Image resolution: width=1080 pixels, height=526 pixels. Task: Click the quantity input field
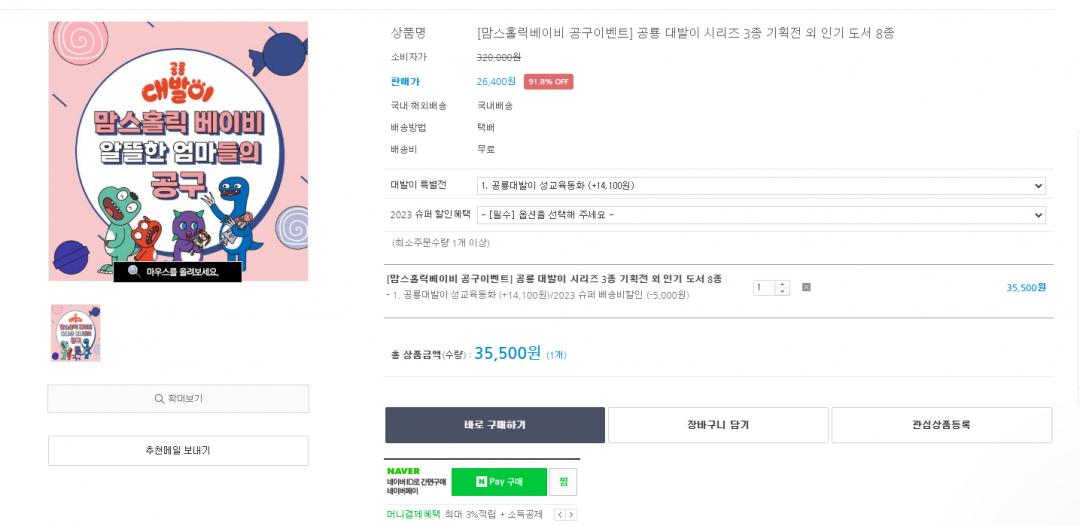764,288
